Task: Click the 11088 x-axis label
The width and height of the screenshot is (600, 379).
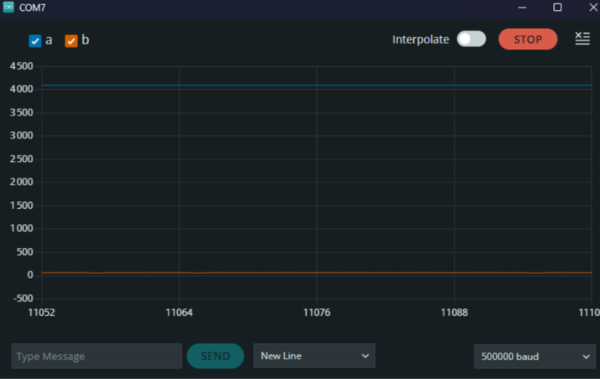Action: 454,312
